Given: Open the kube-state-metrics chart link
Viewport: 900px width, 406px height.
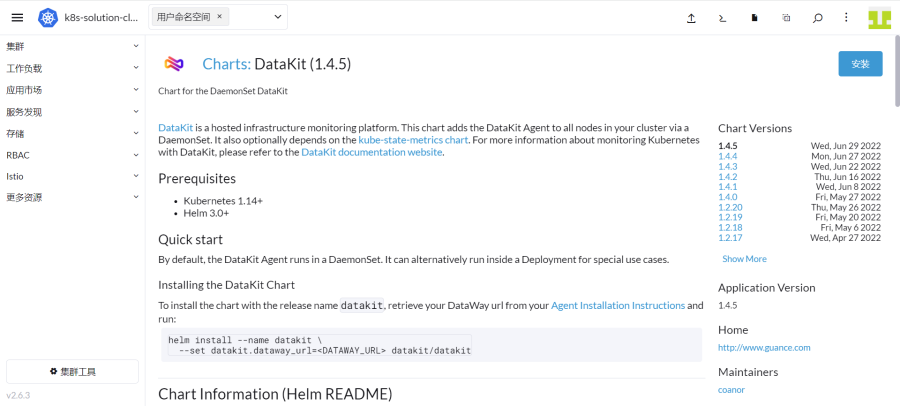Looking at the screenshot, I should coord(413,140).
